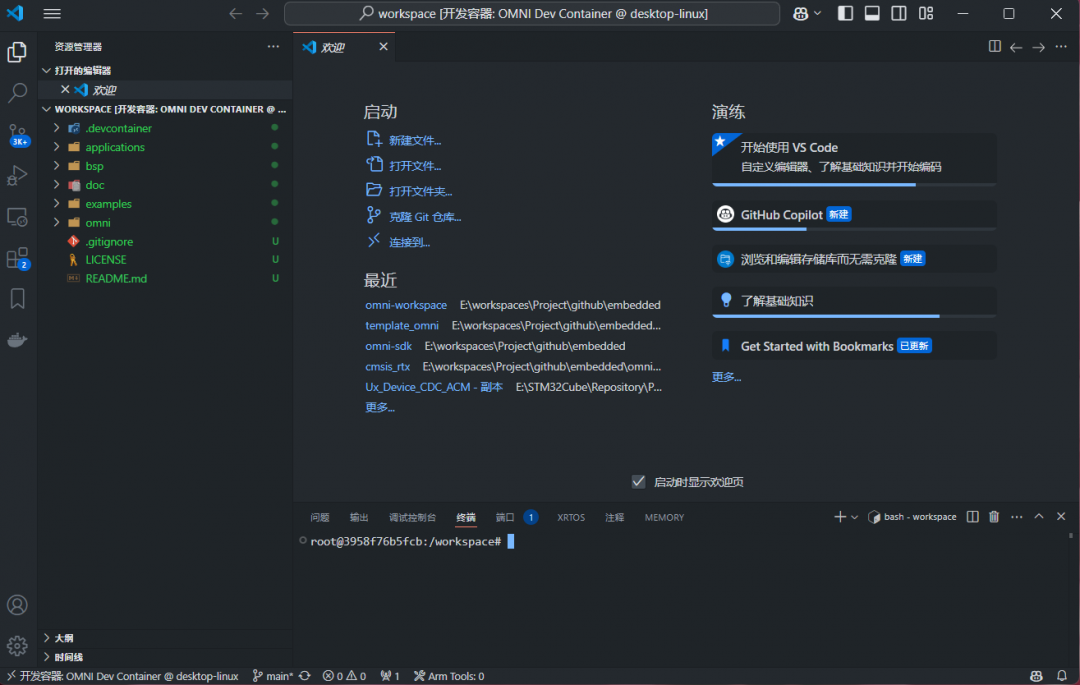Open Explorer panel More Actions ellipsis
The image size is (1080, 685).
[273, 47]
